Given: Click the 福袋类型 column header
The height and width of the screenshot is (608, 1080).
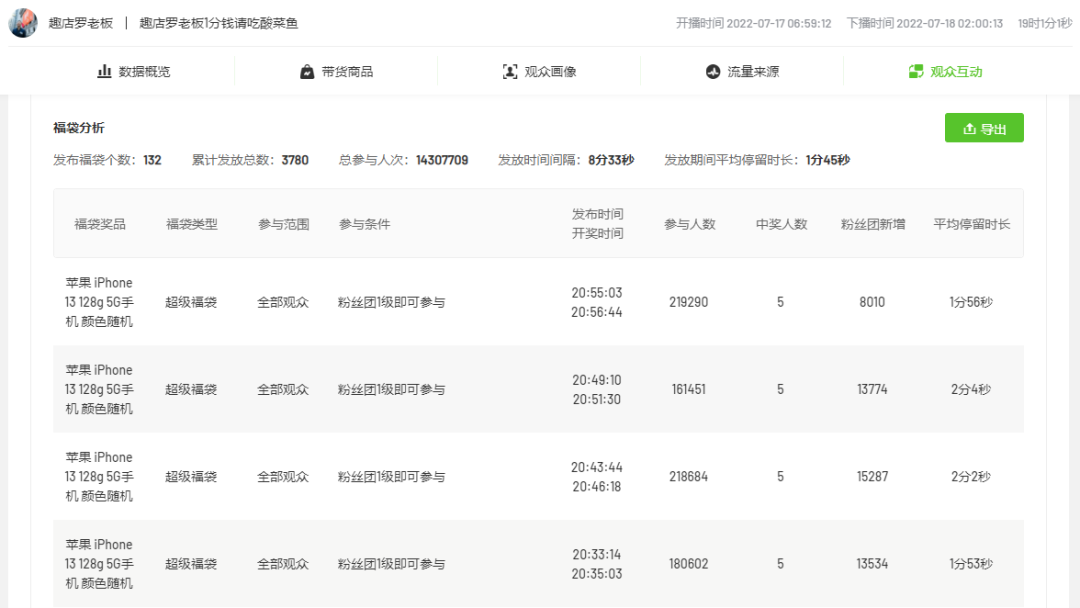Looking at the screenshot, I should [x=191, y=224].
